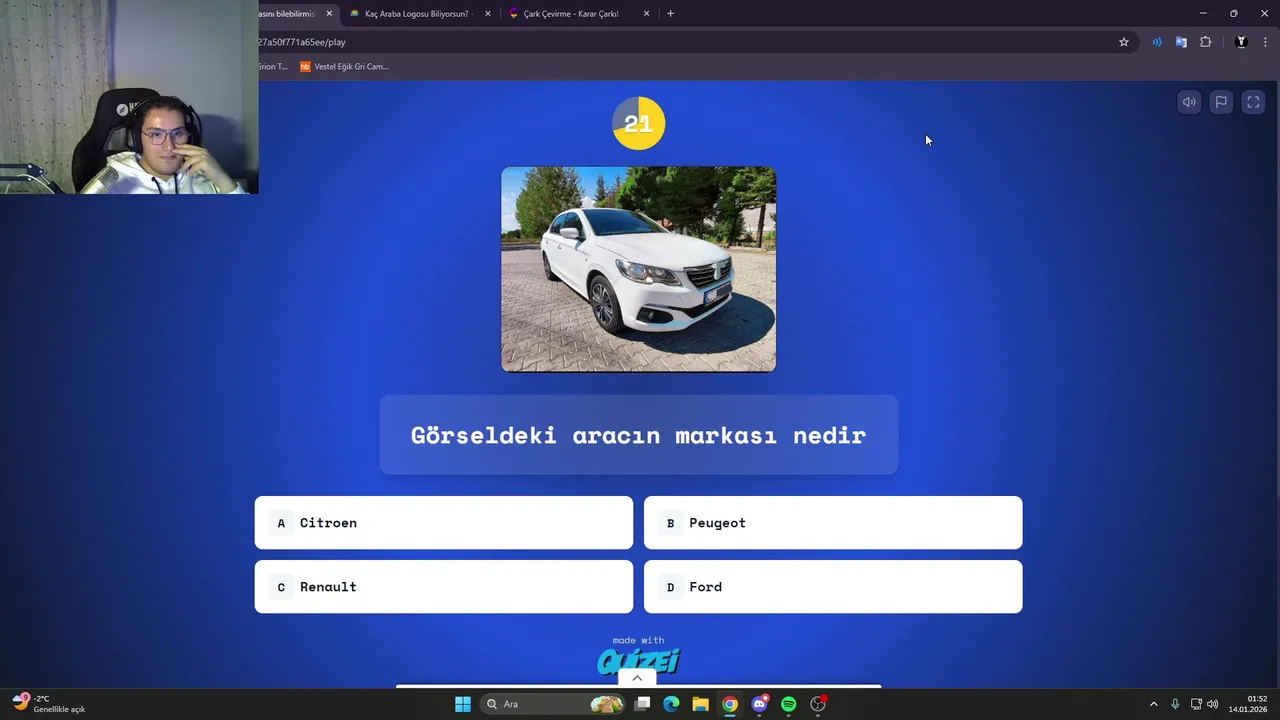Screen dimensions: 1280x720
Task: Open File Explorer from the taskbar
Action: [x=701, y=704]
